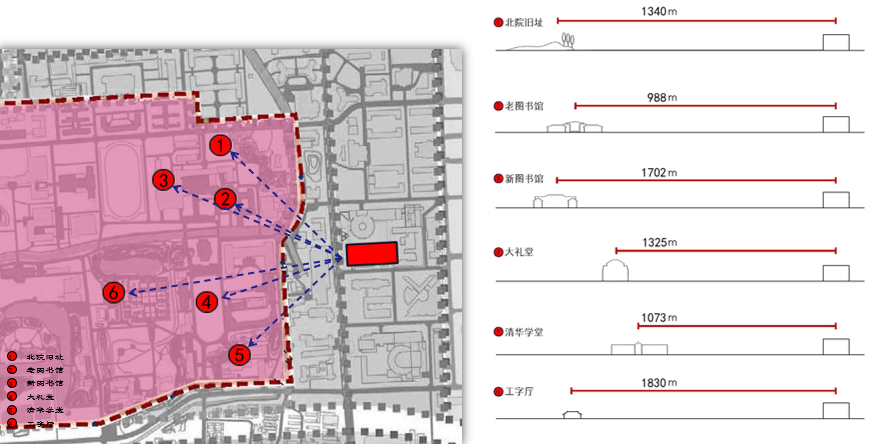Click the 清华学堂 building silhouette

(638, 349)
